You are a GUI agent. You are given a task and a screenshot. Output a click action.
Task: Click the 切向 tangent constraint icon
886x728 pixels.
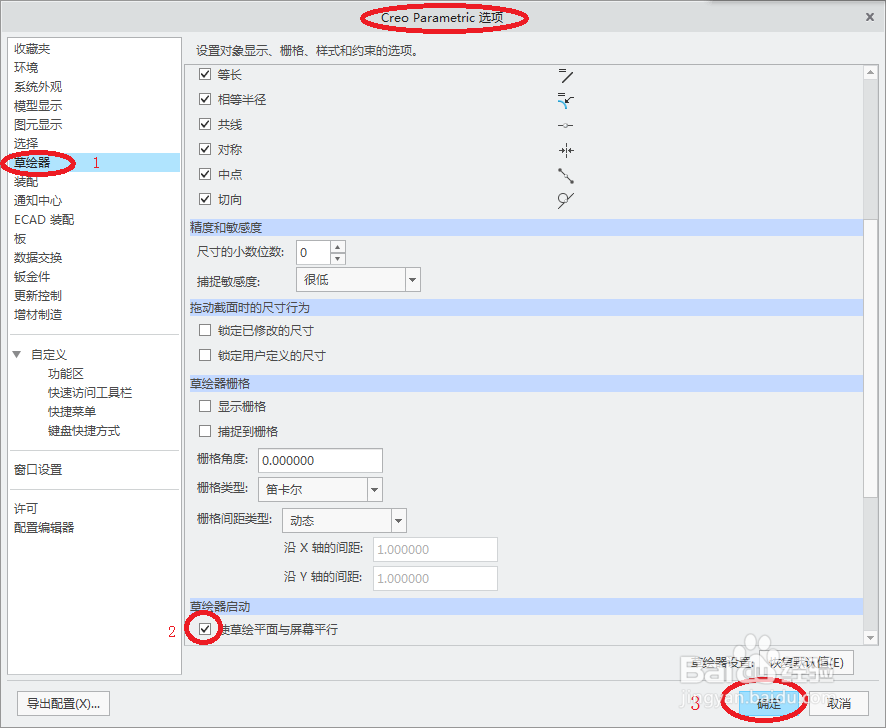tap(565, 200)
